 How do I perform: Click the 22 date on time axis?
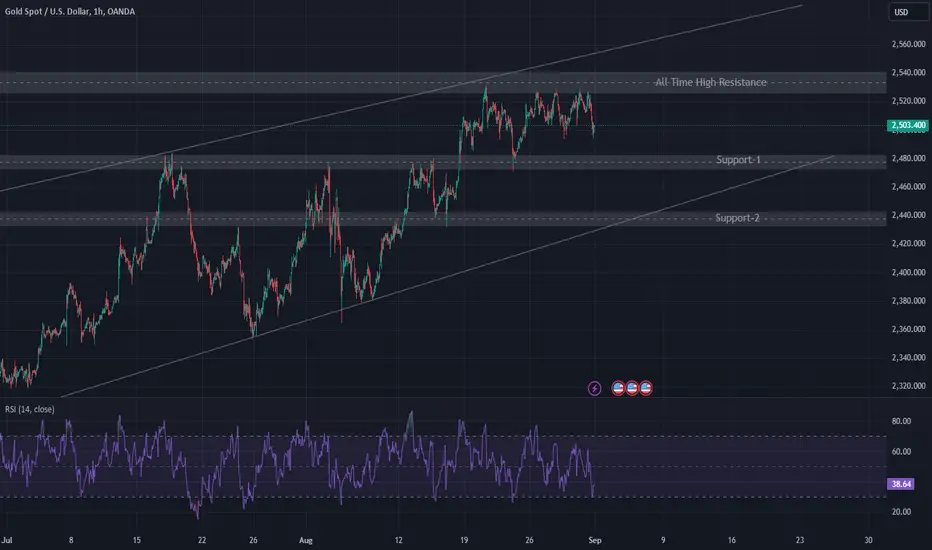click(x=202, y=540)
